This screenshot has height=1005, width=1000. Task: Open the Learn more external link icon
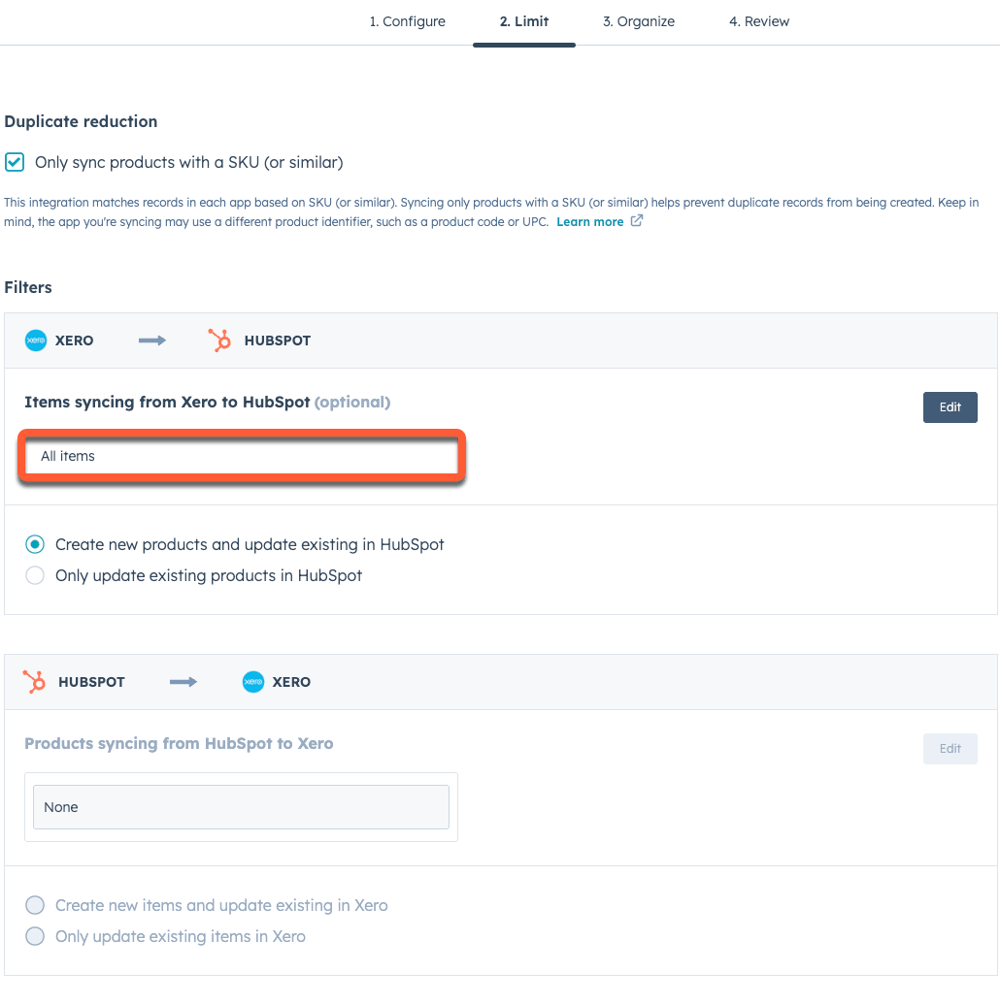click(x=636, y=221)
